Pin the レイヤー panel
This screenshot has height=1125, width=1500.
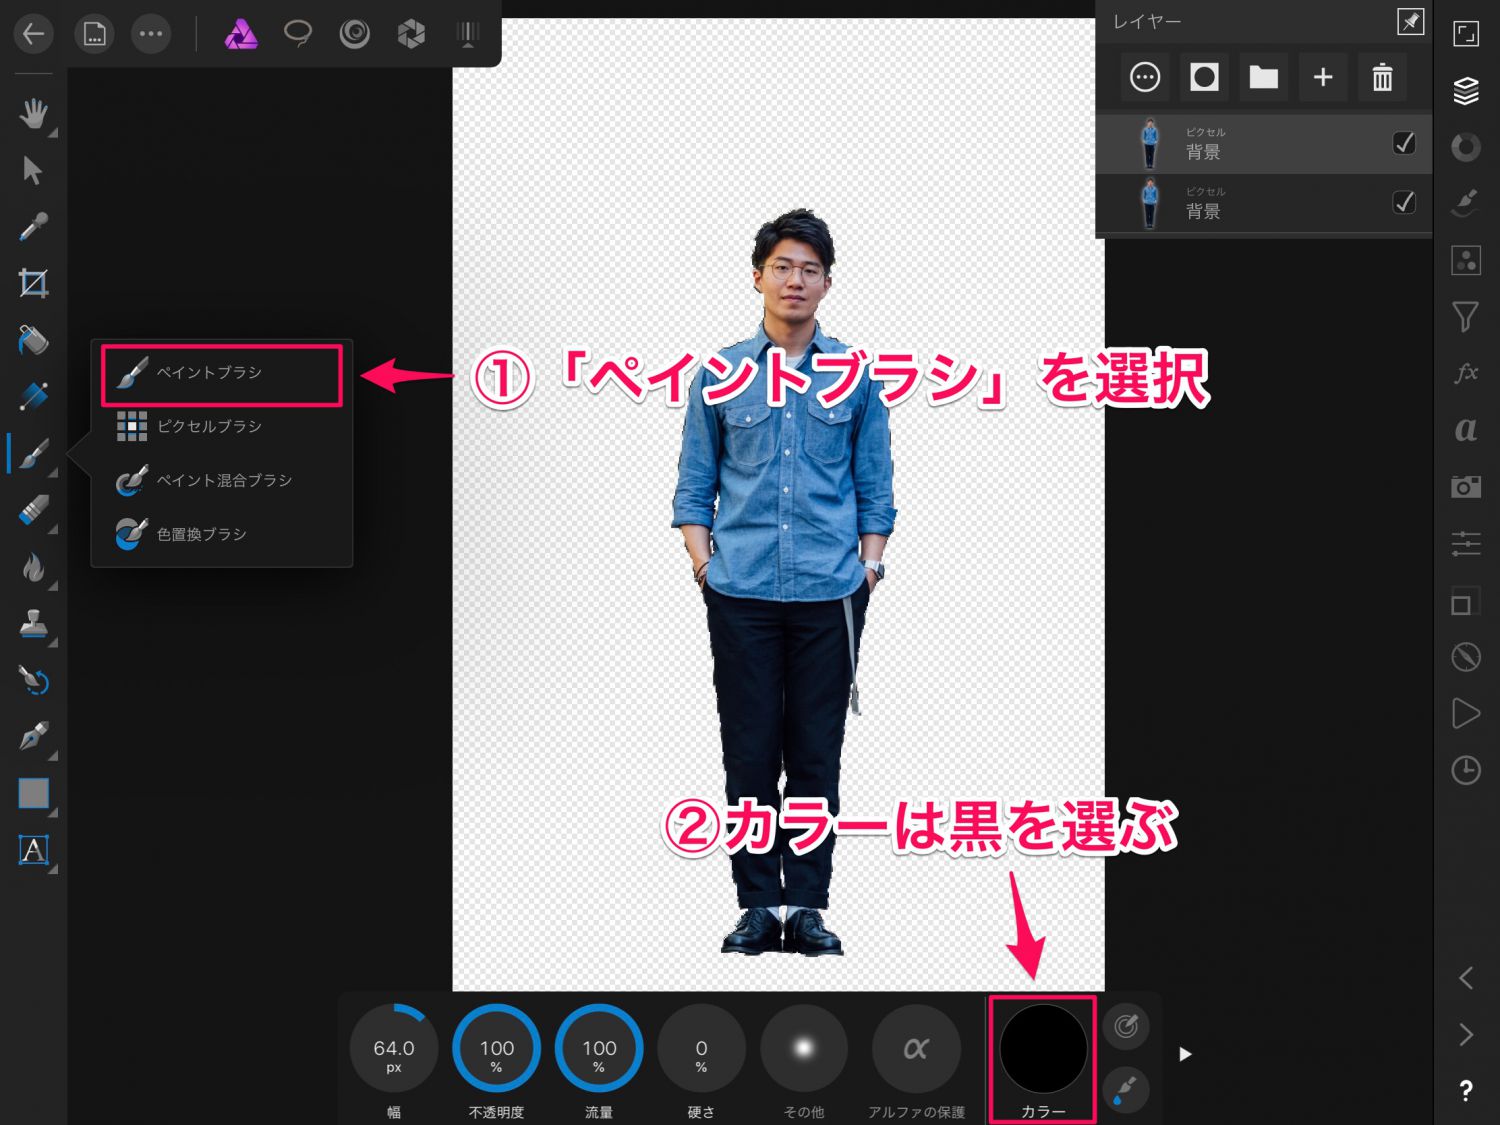(x=1410, y=21)
